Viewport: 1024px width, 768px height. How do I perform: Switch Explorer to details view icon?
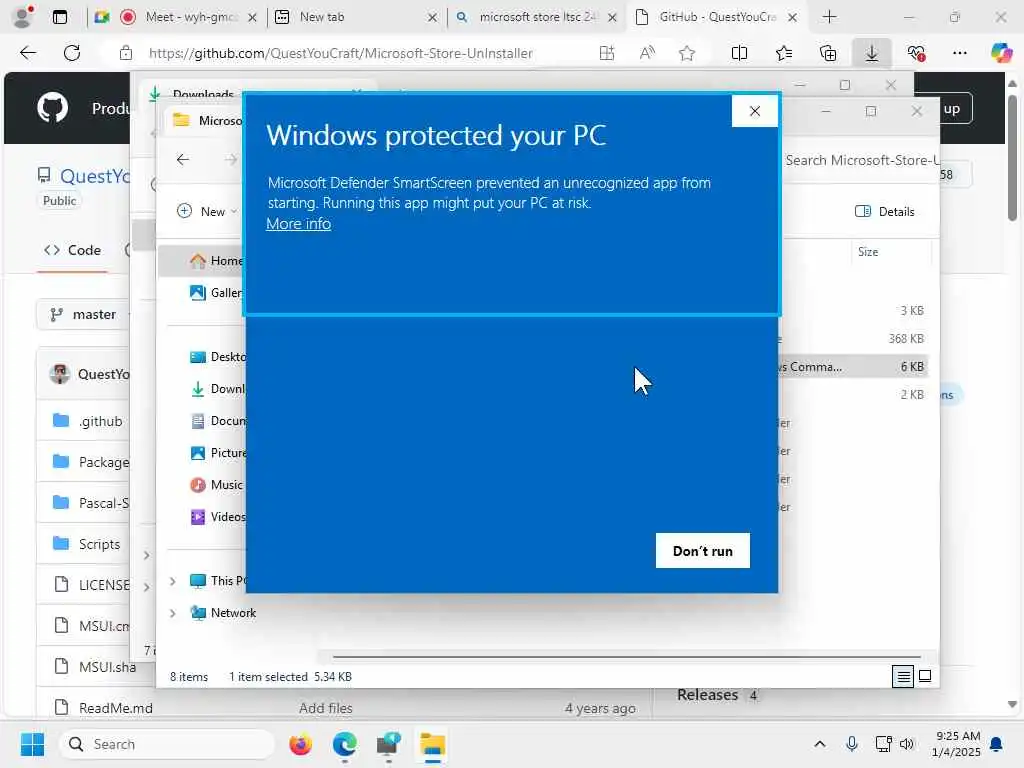[903, 677]
